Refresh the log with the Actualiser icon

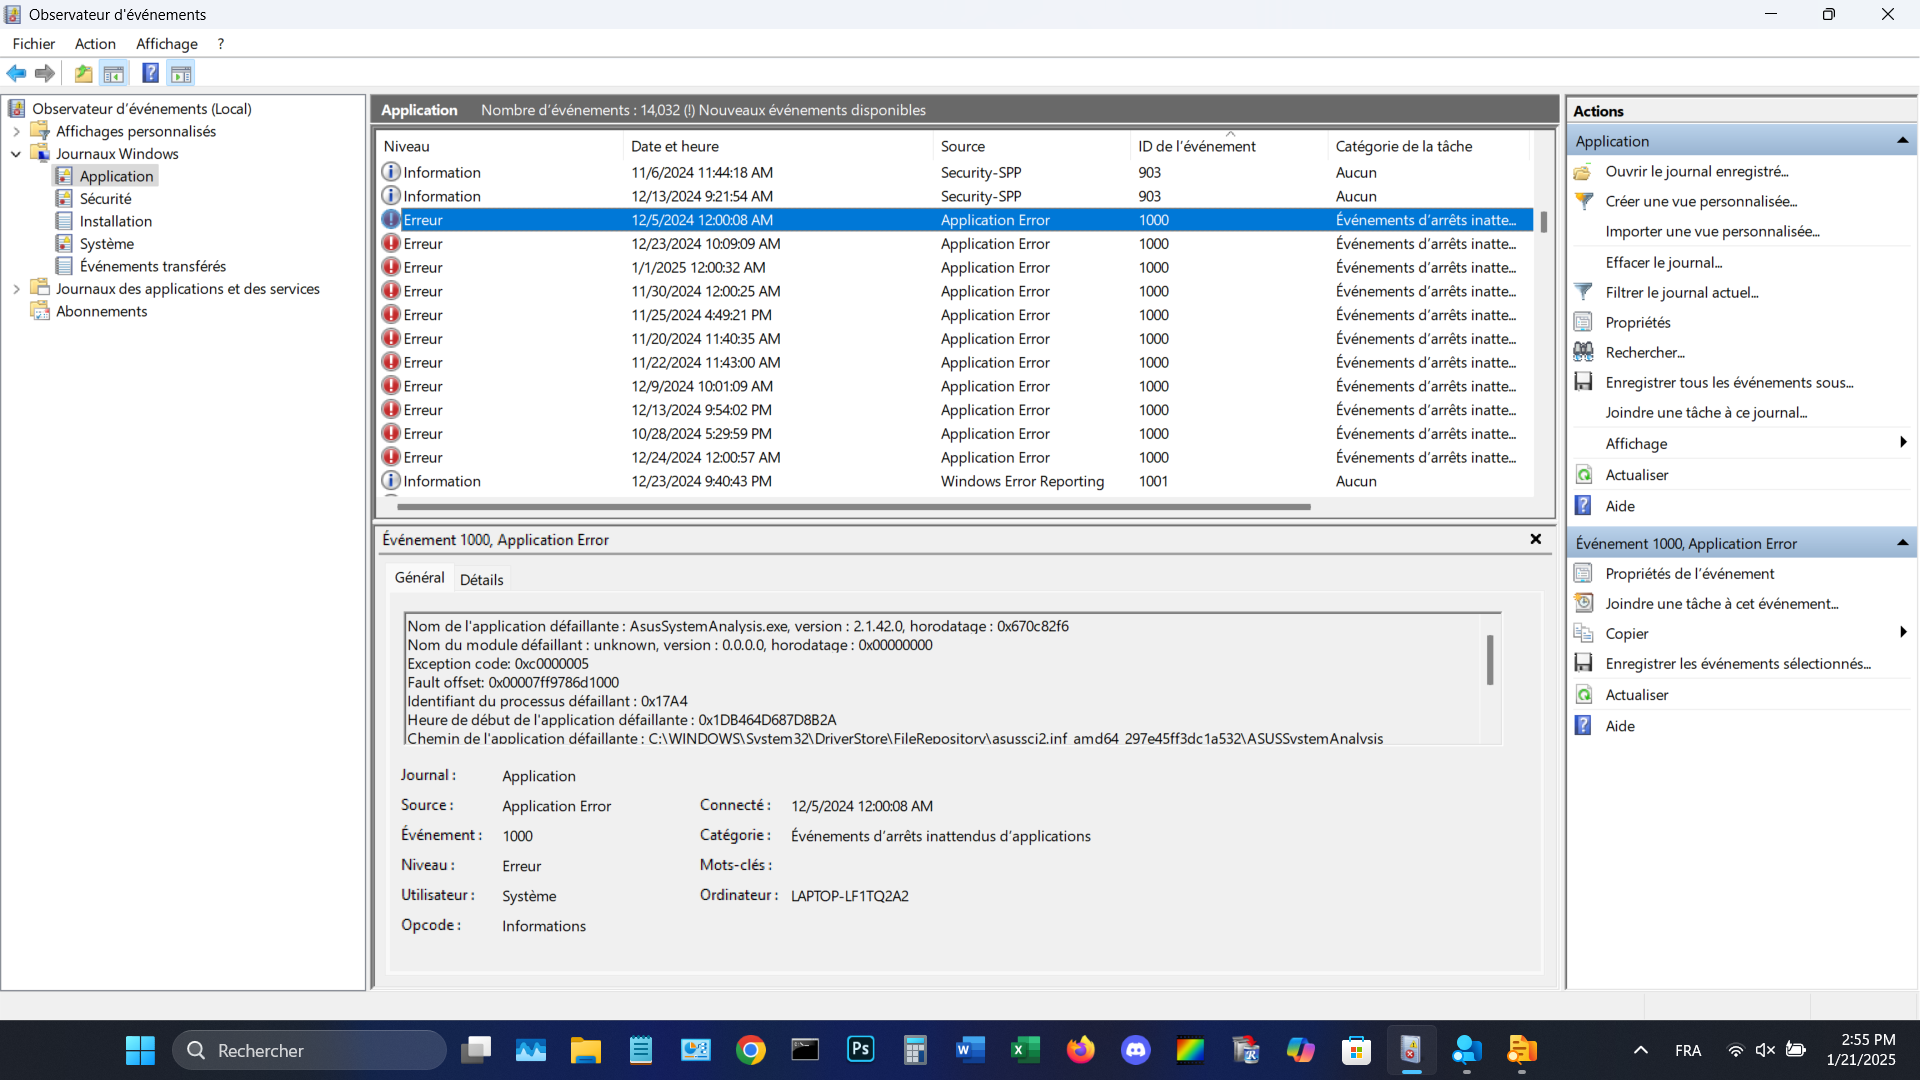point(1585,474)
